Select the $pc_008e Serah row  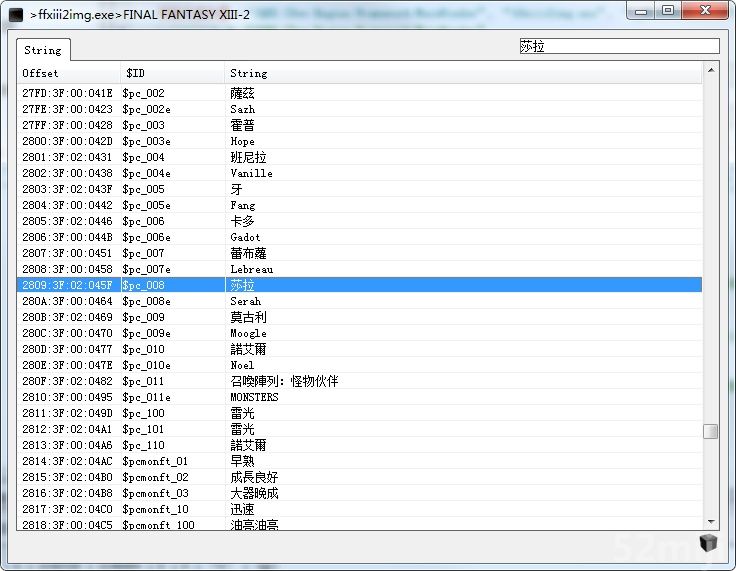[x=360, y=301]
